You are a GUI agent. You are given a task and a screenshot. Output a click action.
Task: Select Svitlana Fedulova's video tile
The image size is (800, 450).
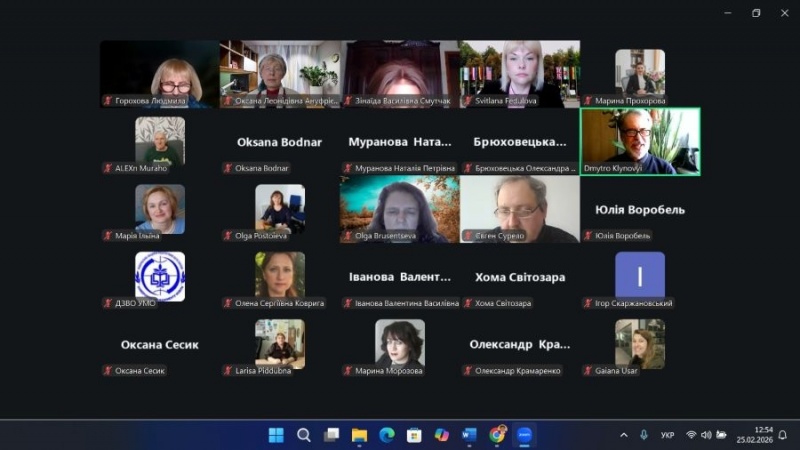520,72
